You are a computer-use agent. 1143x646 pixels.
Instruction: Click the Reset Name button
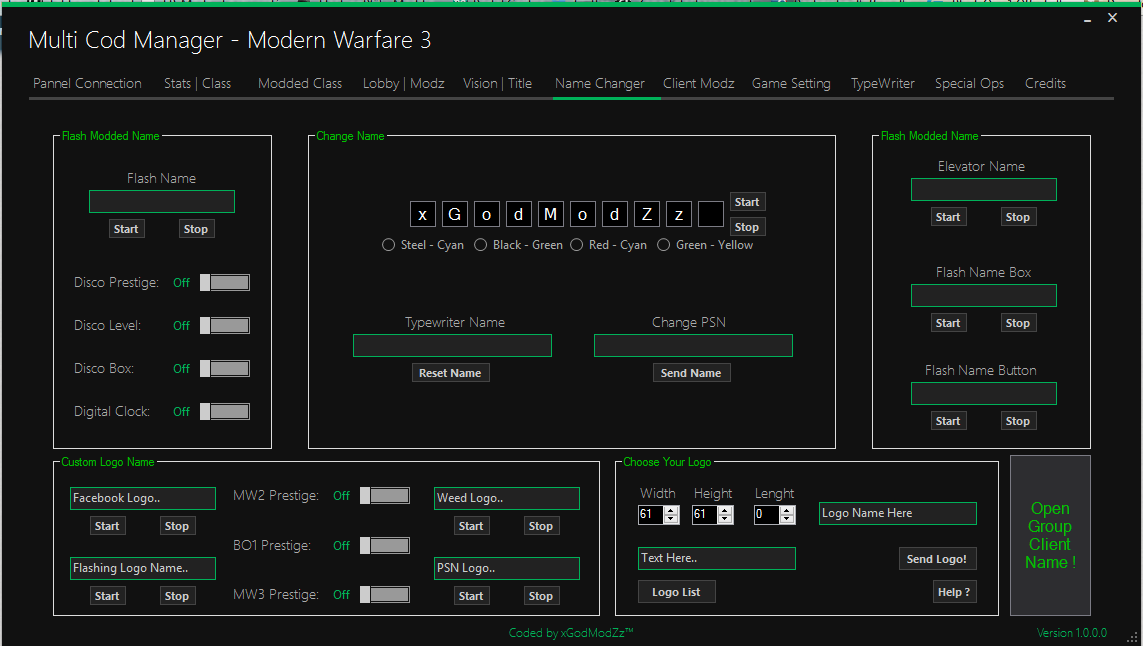click(x=450, y=373)
